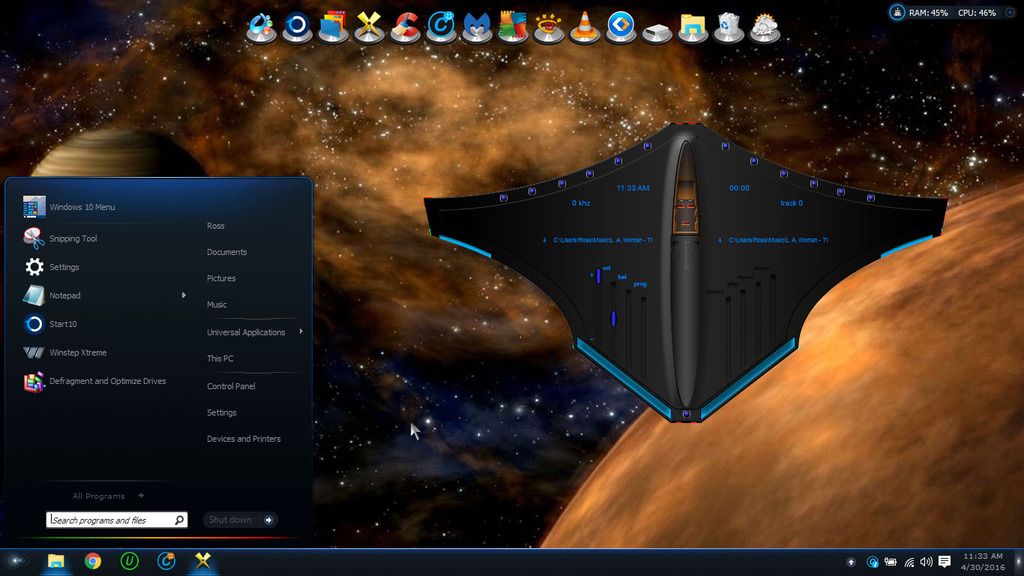Screen dimensions: 1024x576
Task: Open AVG antivirus from the top dock
Action: (x=513, y=27)
